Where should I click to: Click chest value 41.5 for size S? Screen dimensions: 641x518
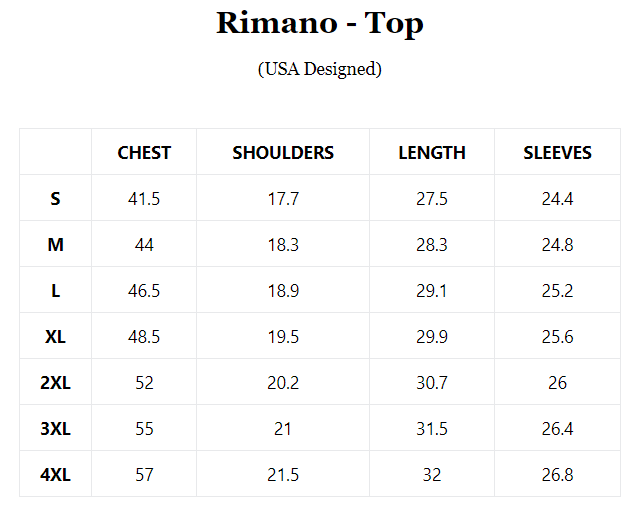click(144, 199)
